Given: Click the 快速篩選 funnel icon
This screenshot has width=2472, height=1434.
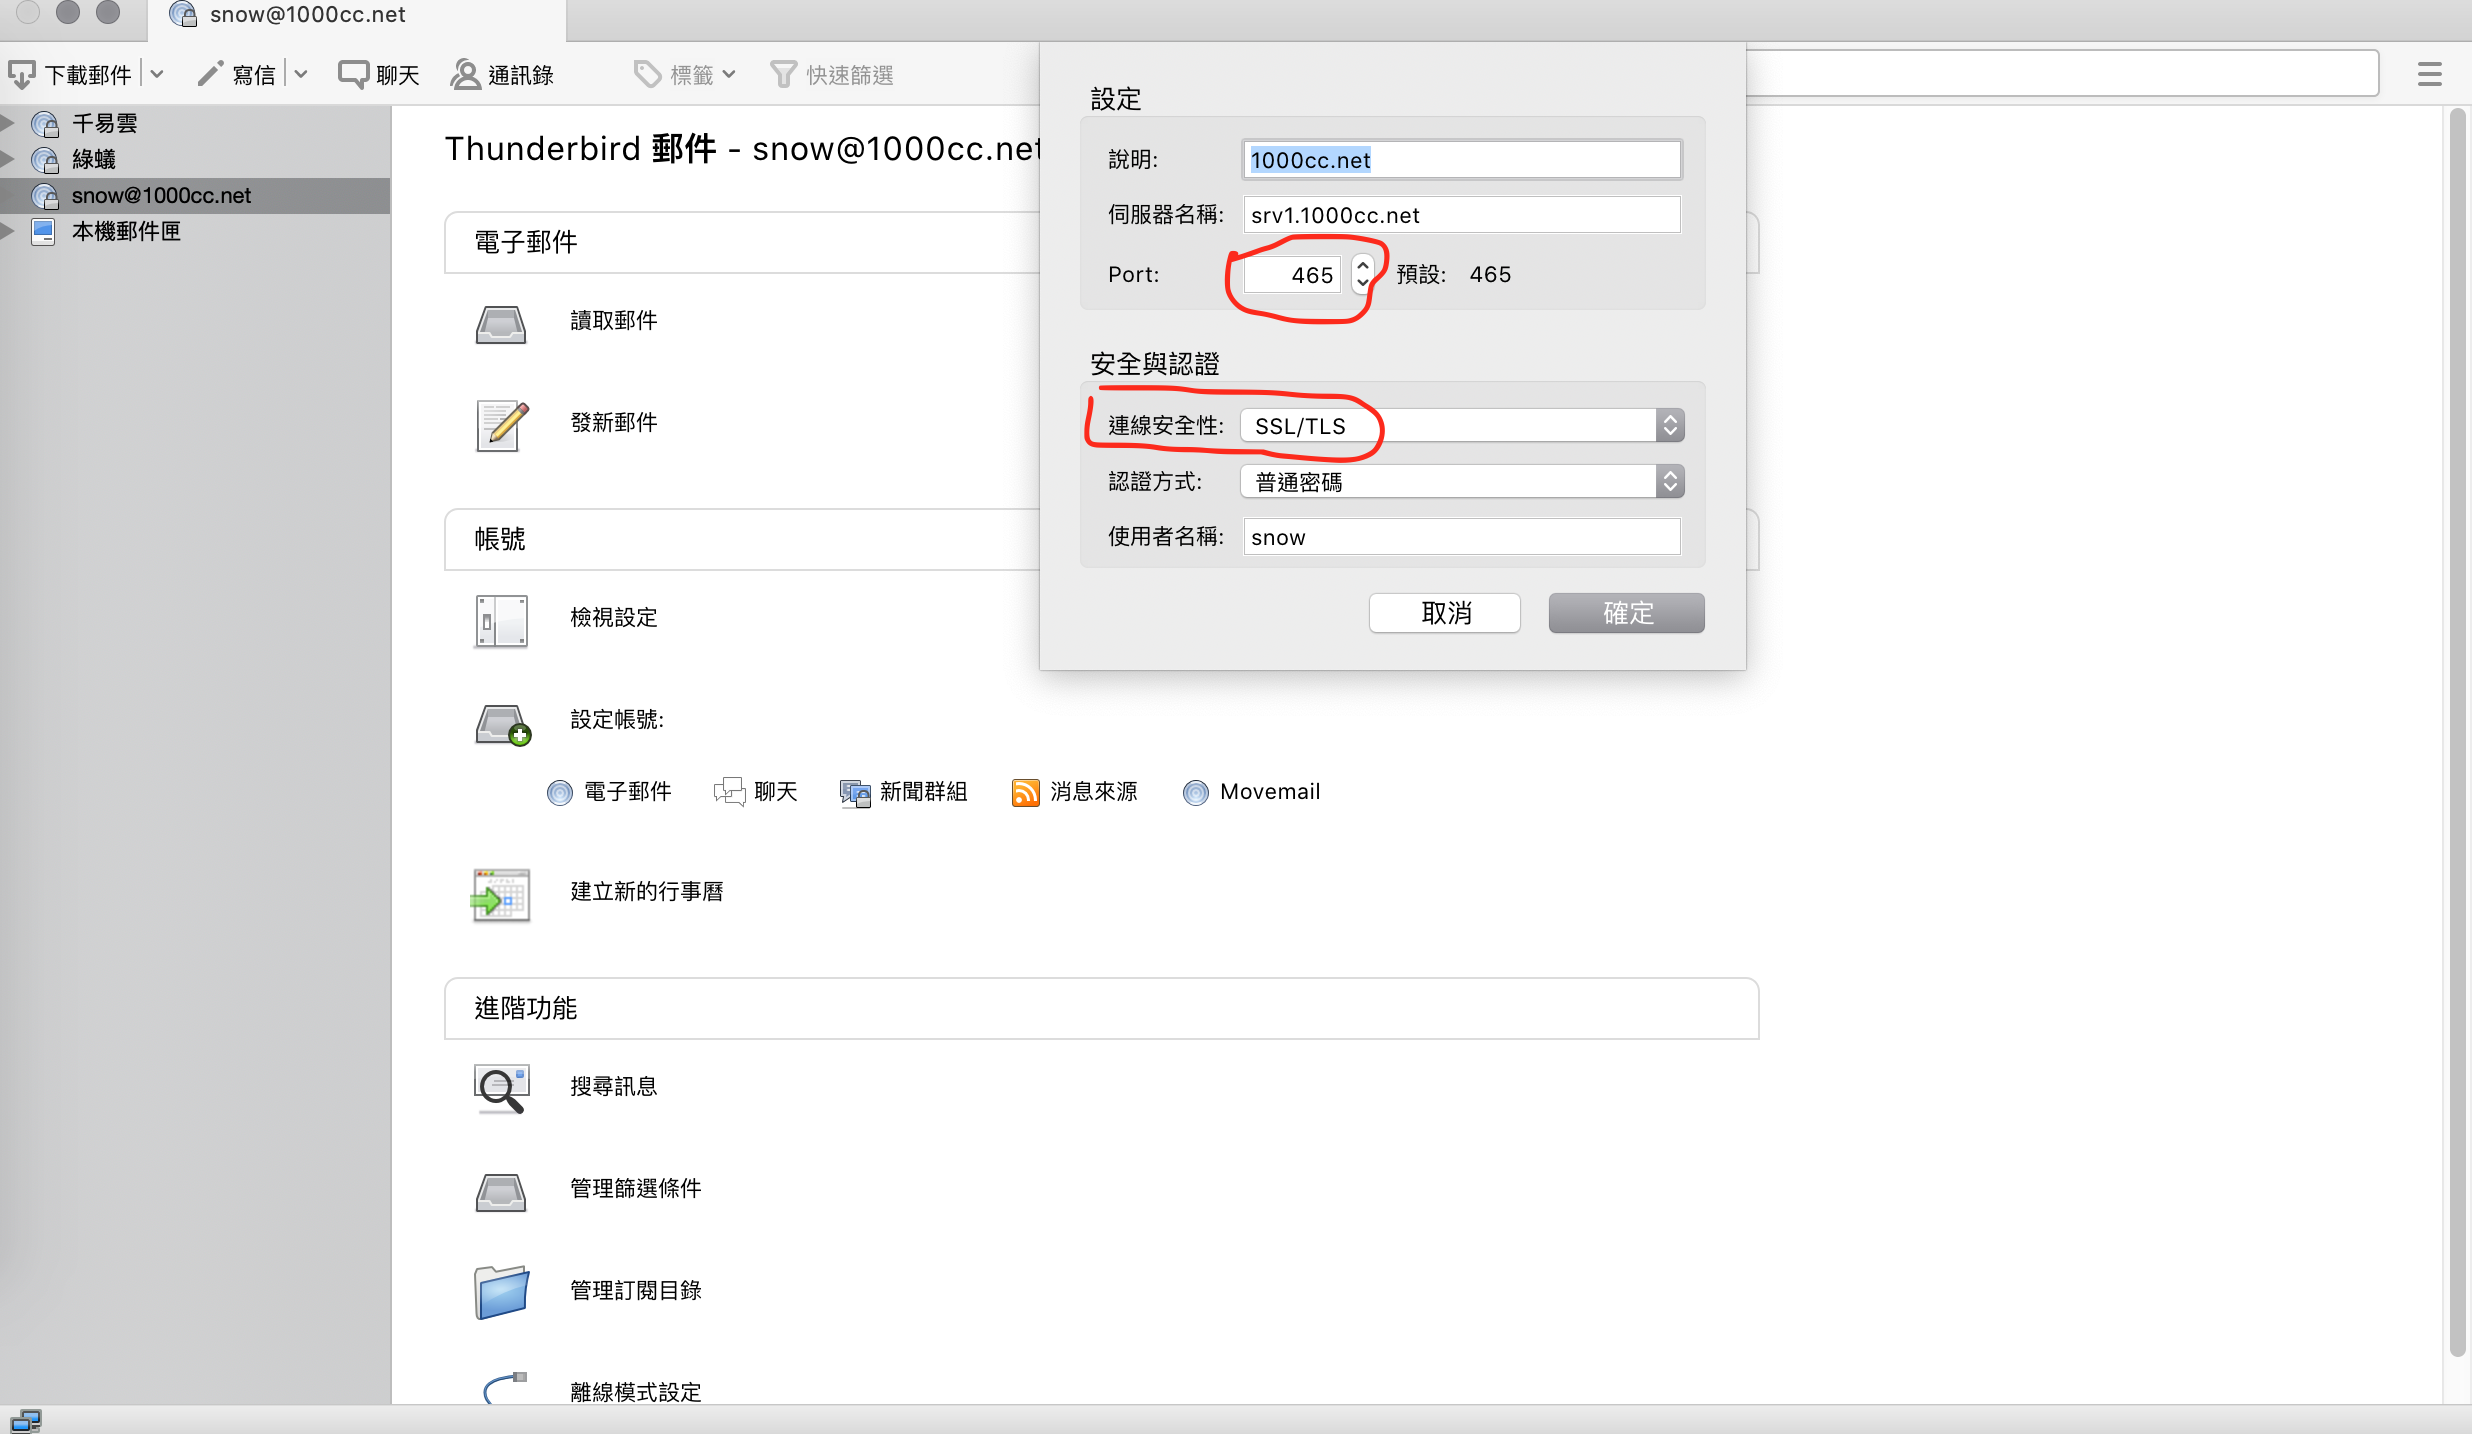Looking at the screenshot, I should click(x=784, y=74).
